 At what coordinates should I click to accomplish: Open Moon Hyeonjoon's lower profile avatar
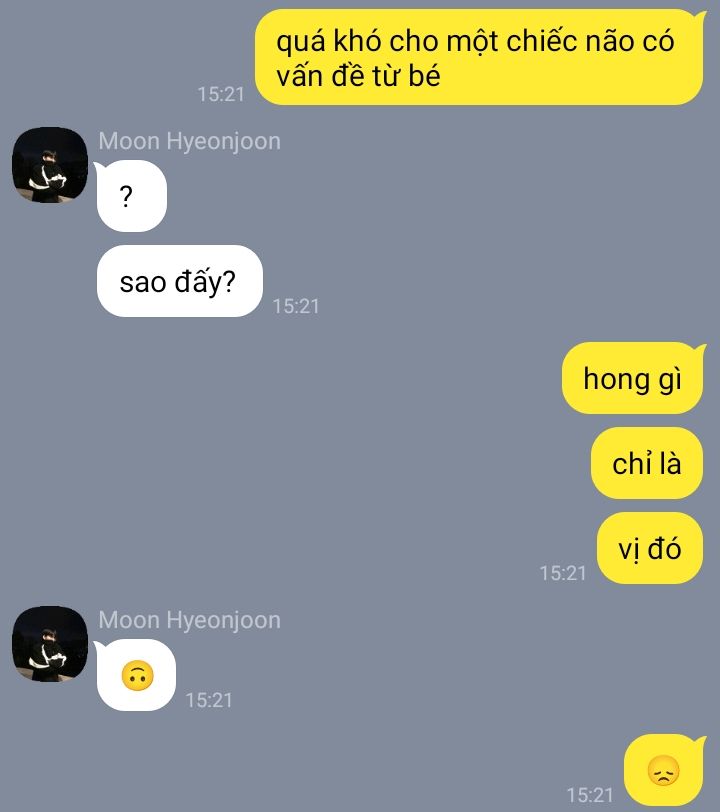pos(50,644)
